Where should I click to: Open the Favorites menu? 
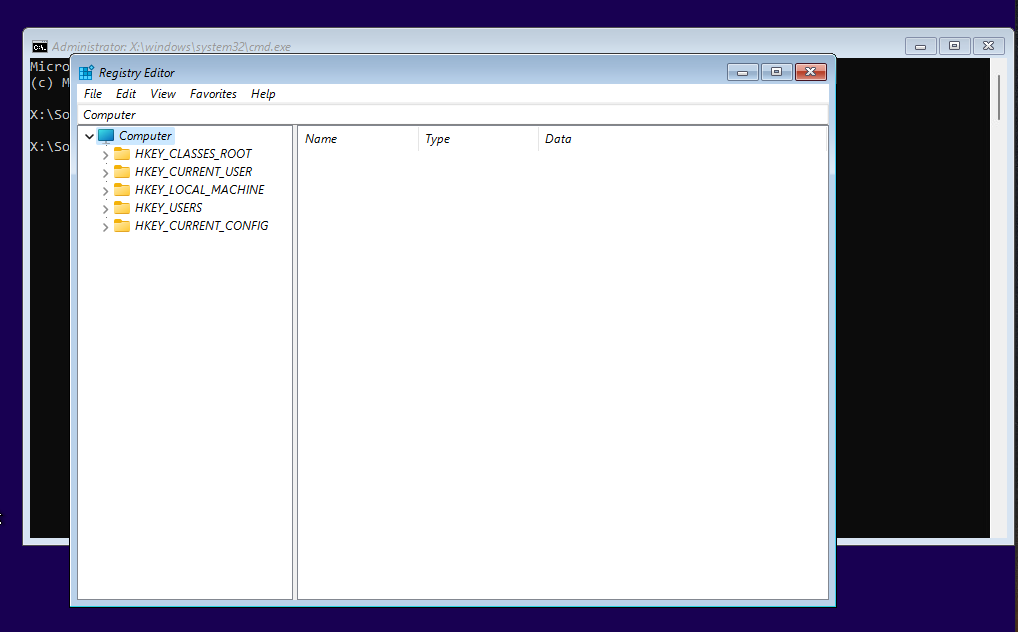pos(213,94)
